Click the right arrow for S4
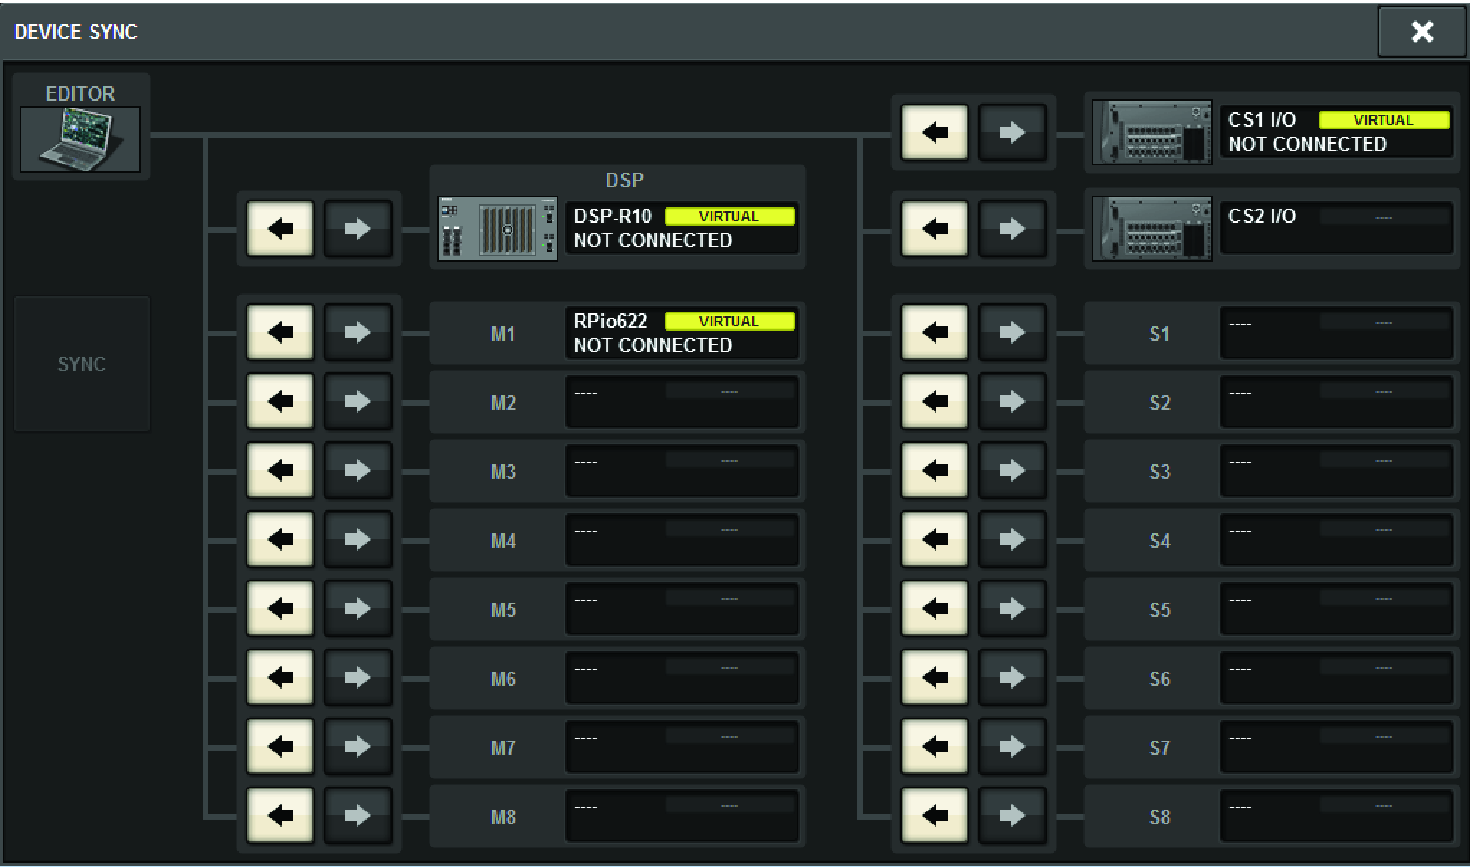This screenshot has width=1471, height=867. [1012, 540]
